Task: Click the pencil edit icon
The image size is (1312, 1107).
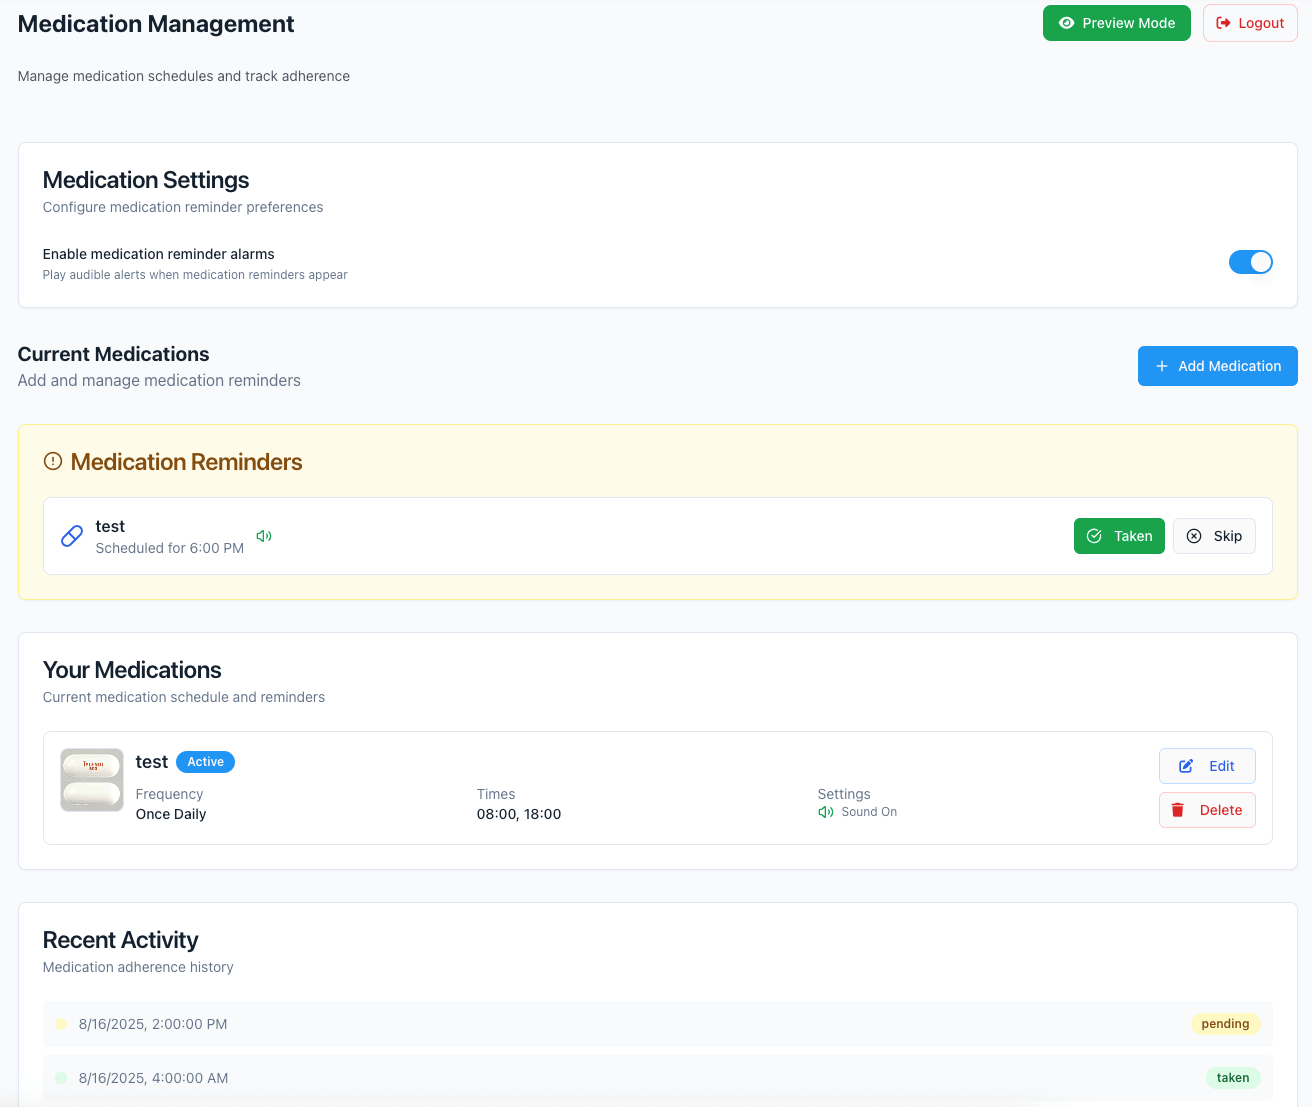Action: pyautogui.click(x=1186, y=766)
